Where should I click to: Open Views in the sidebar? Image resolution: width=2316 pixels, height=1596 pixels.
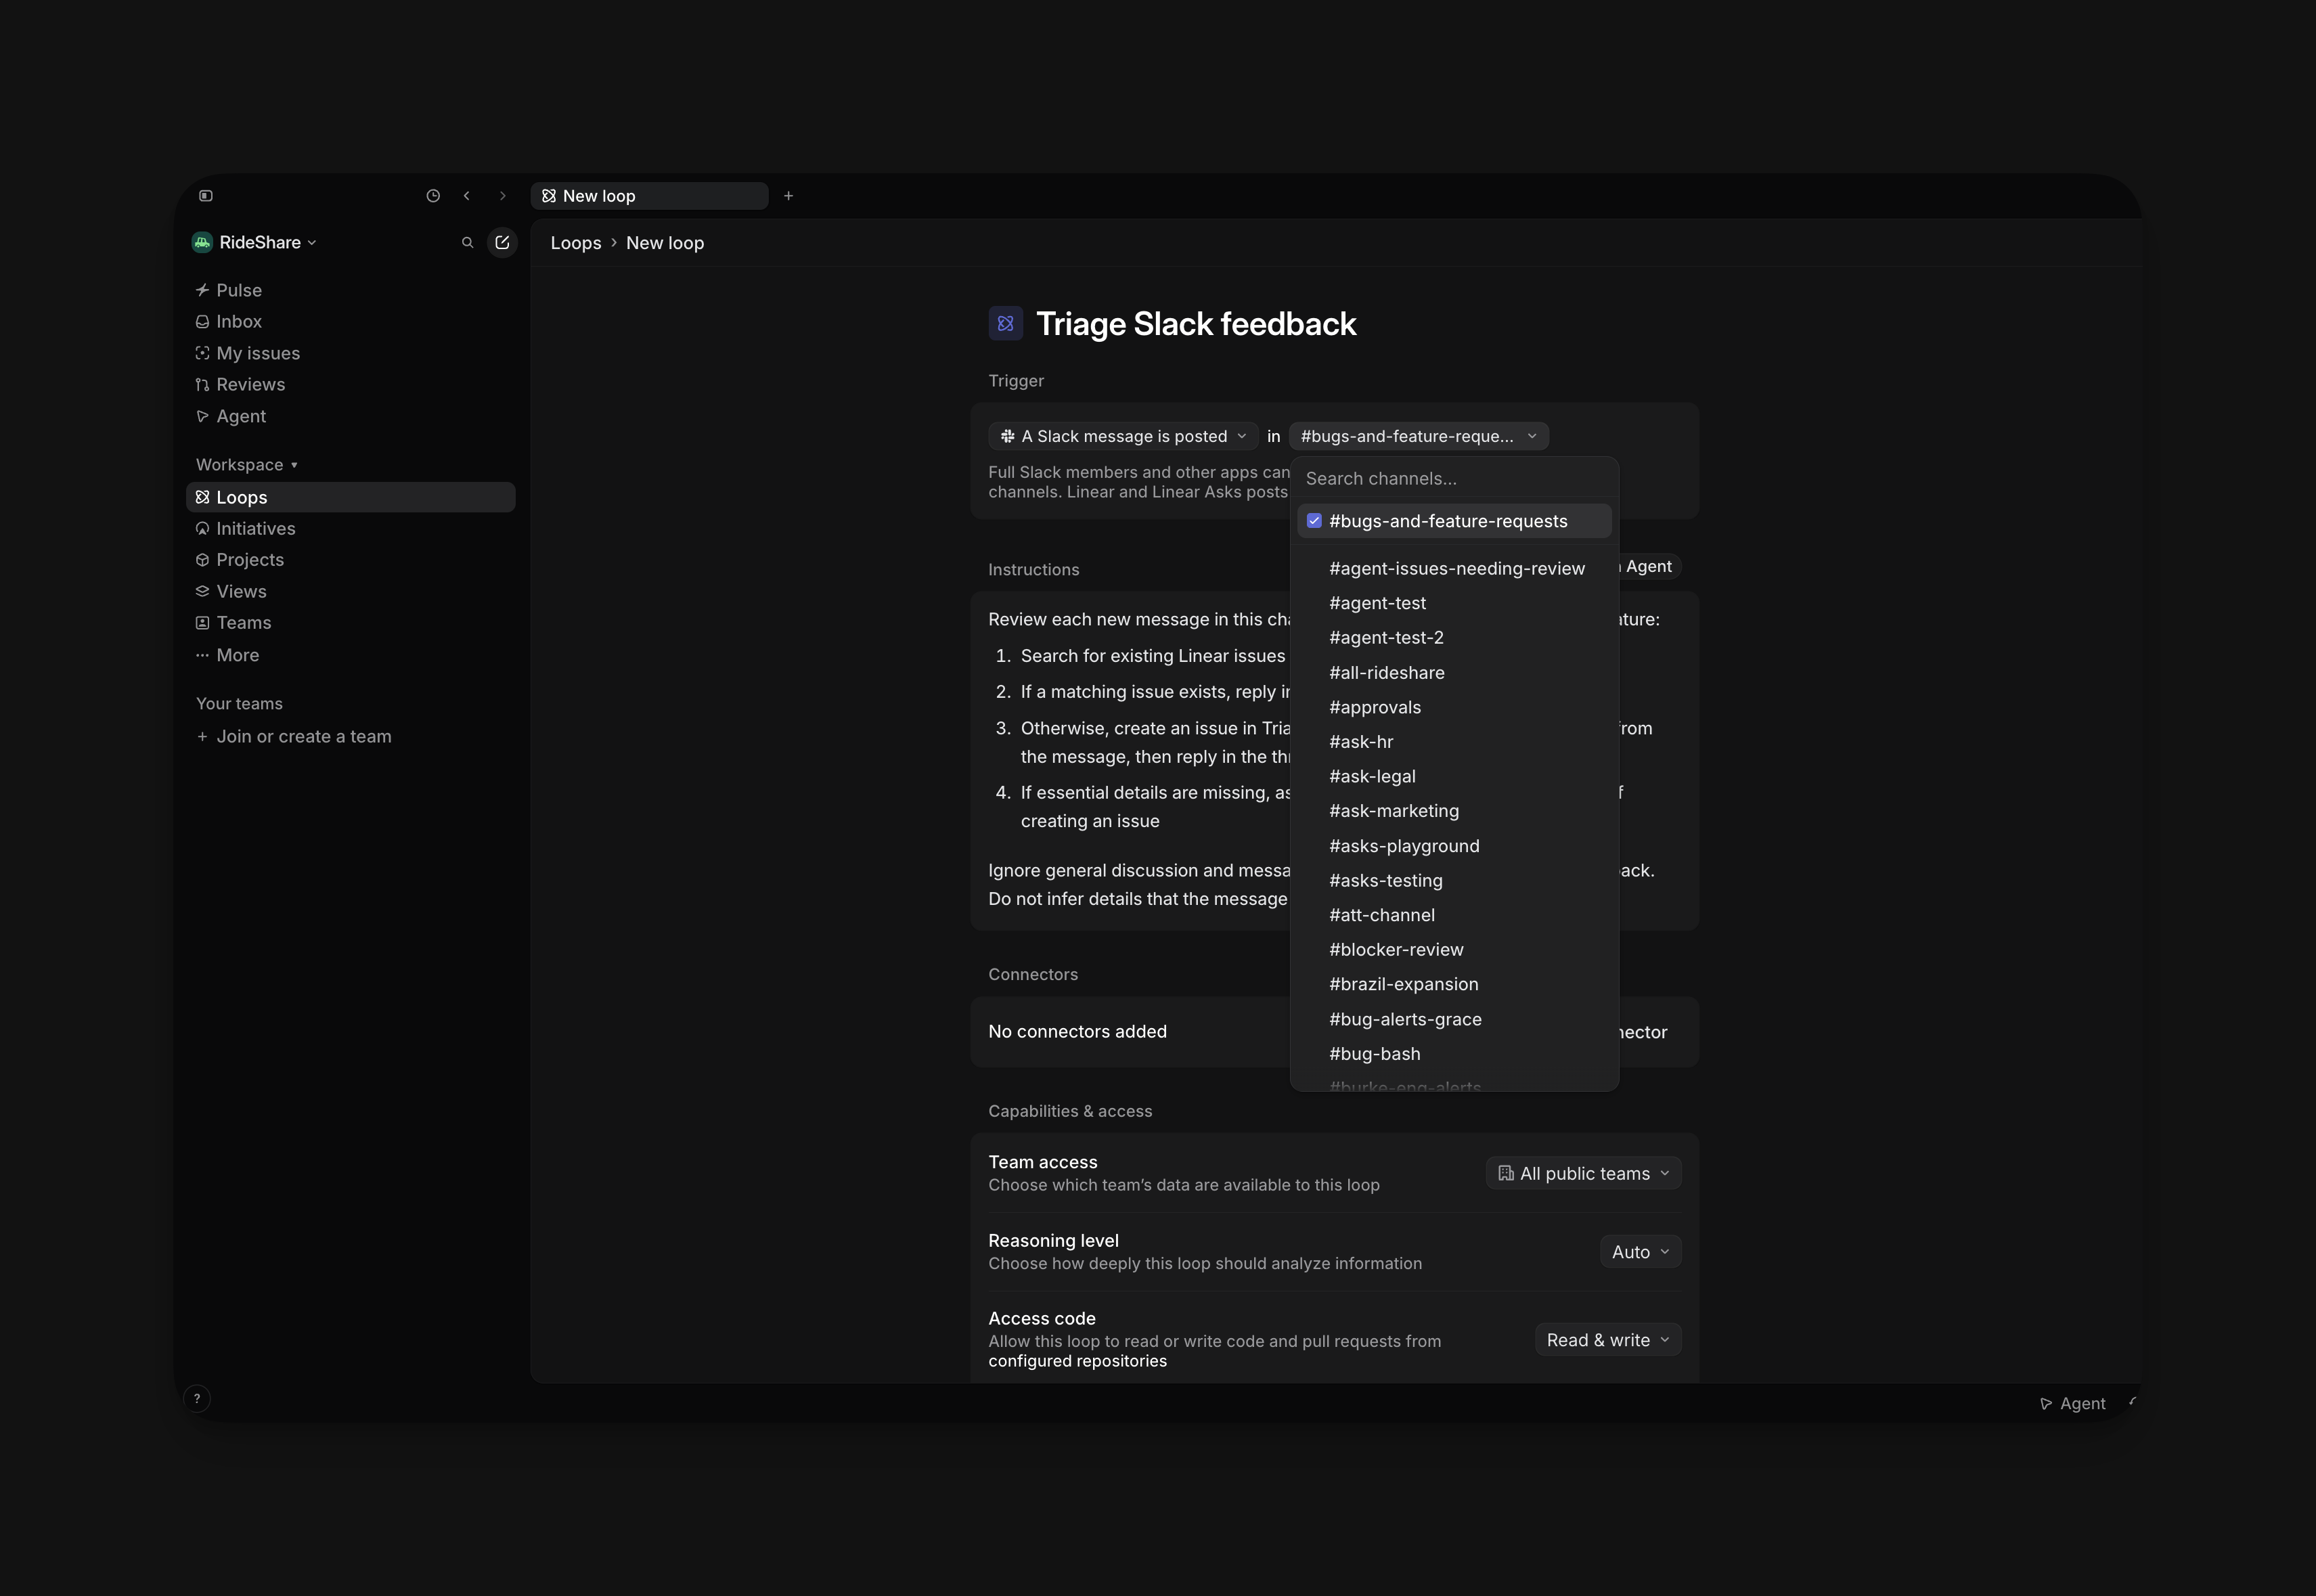pos(351,592)
